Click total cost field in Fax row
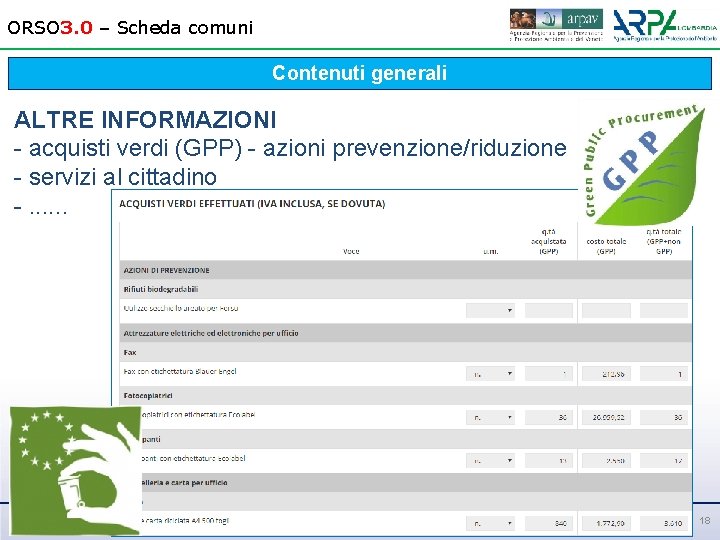The width and height of the screenshot is (720, 540). tap(606, 374)
